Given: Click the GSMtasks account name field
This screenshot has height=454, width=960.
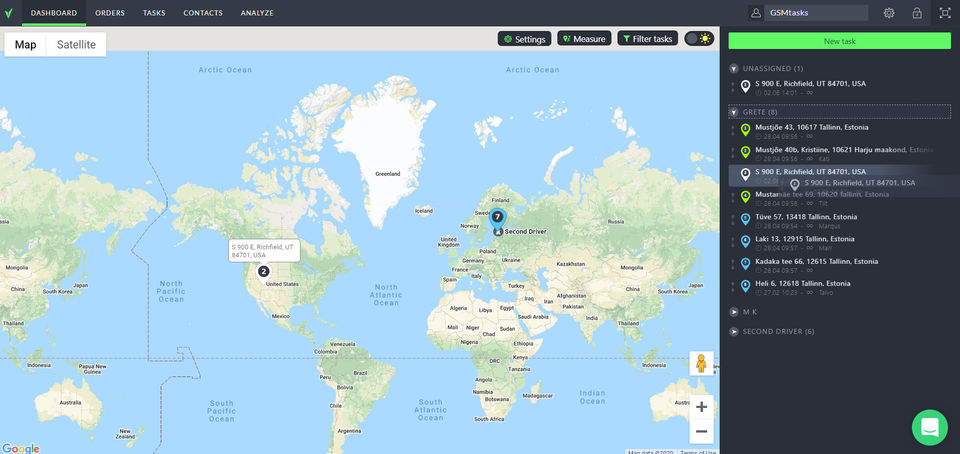Looking at the screenshot, I should 816,13.
